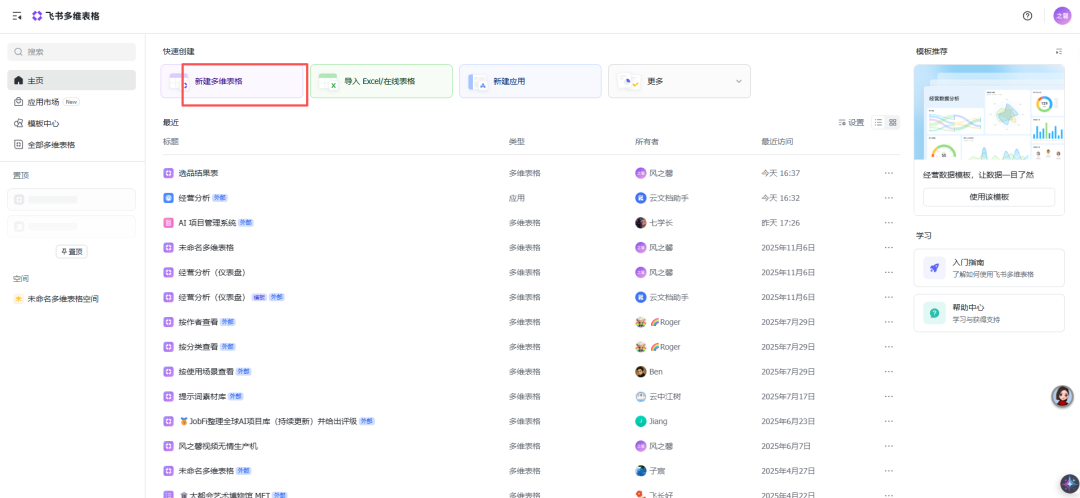Click 云文档助手 owner in 经营分析 app row
This screenshot has height=498, width=1080.
click(669, 198)
